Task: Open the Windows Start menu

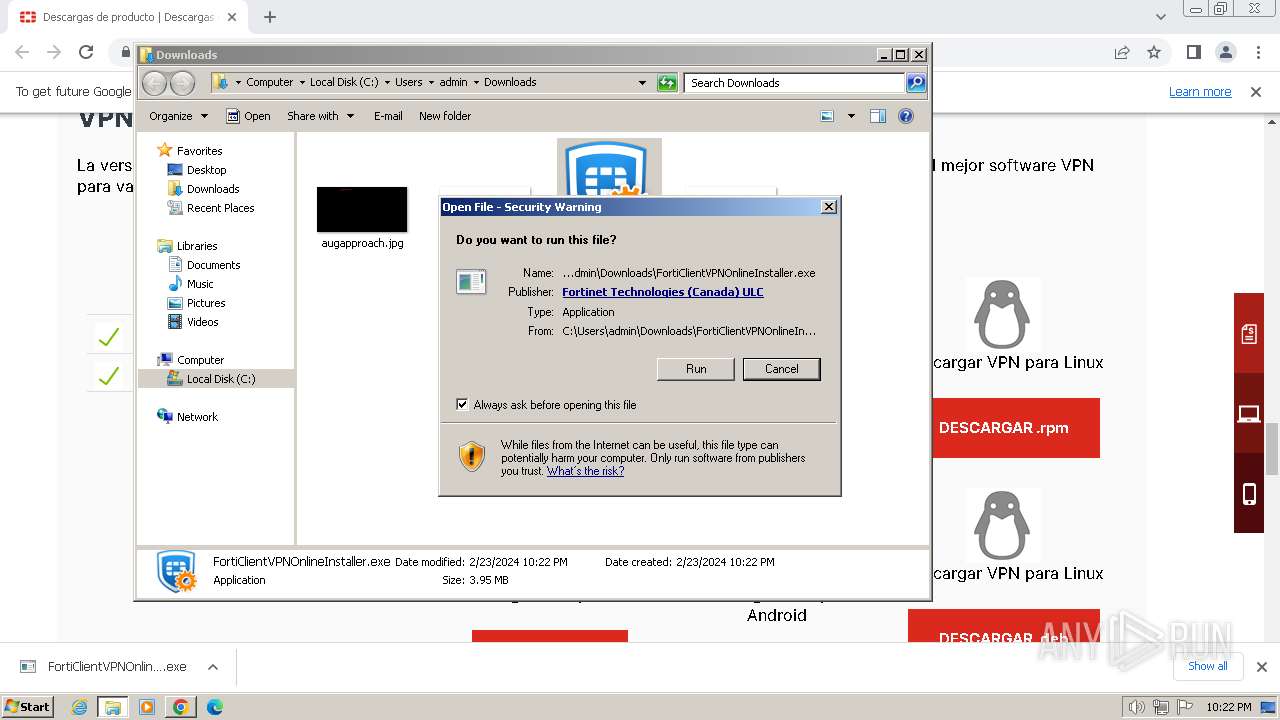Action: tap(28, 706)
